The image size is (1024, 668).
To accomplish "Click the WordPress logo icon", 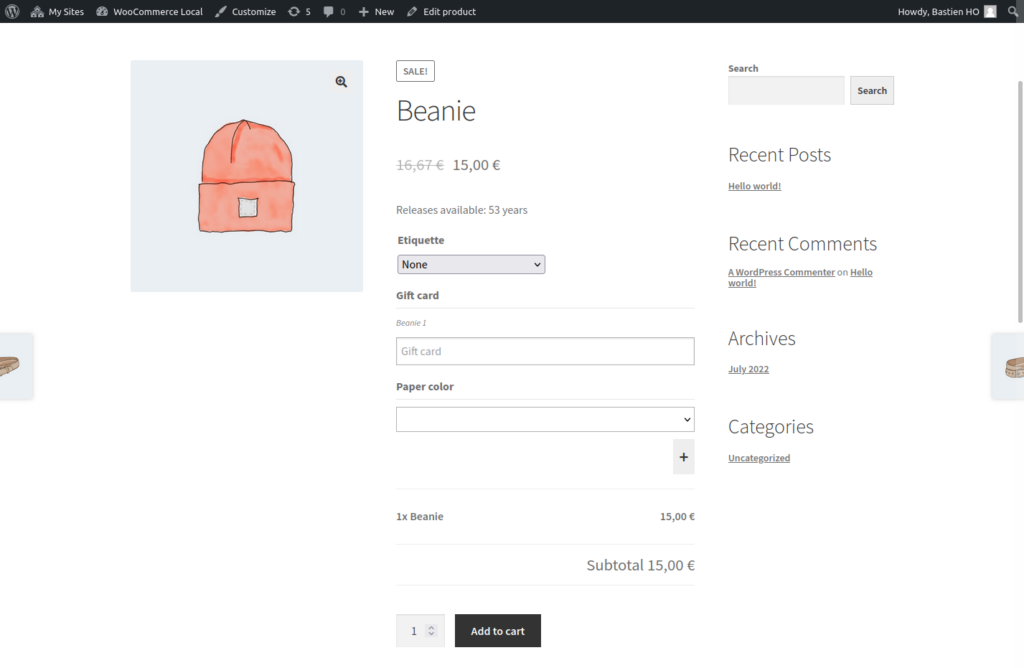I will (x=12, y=11).
